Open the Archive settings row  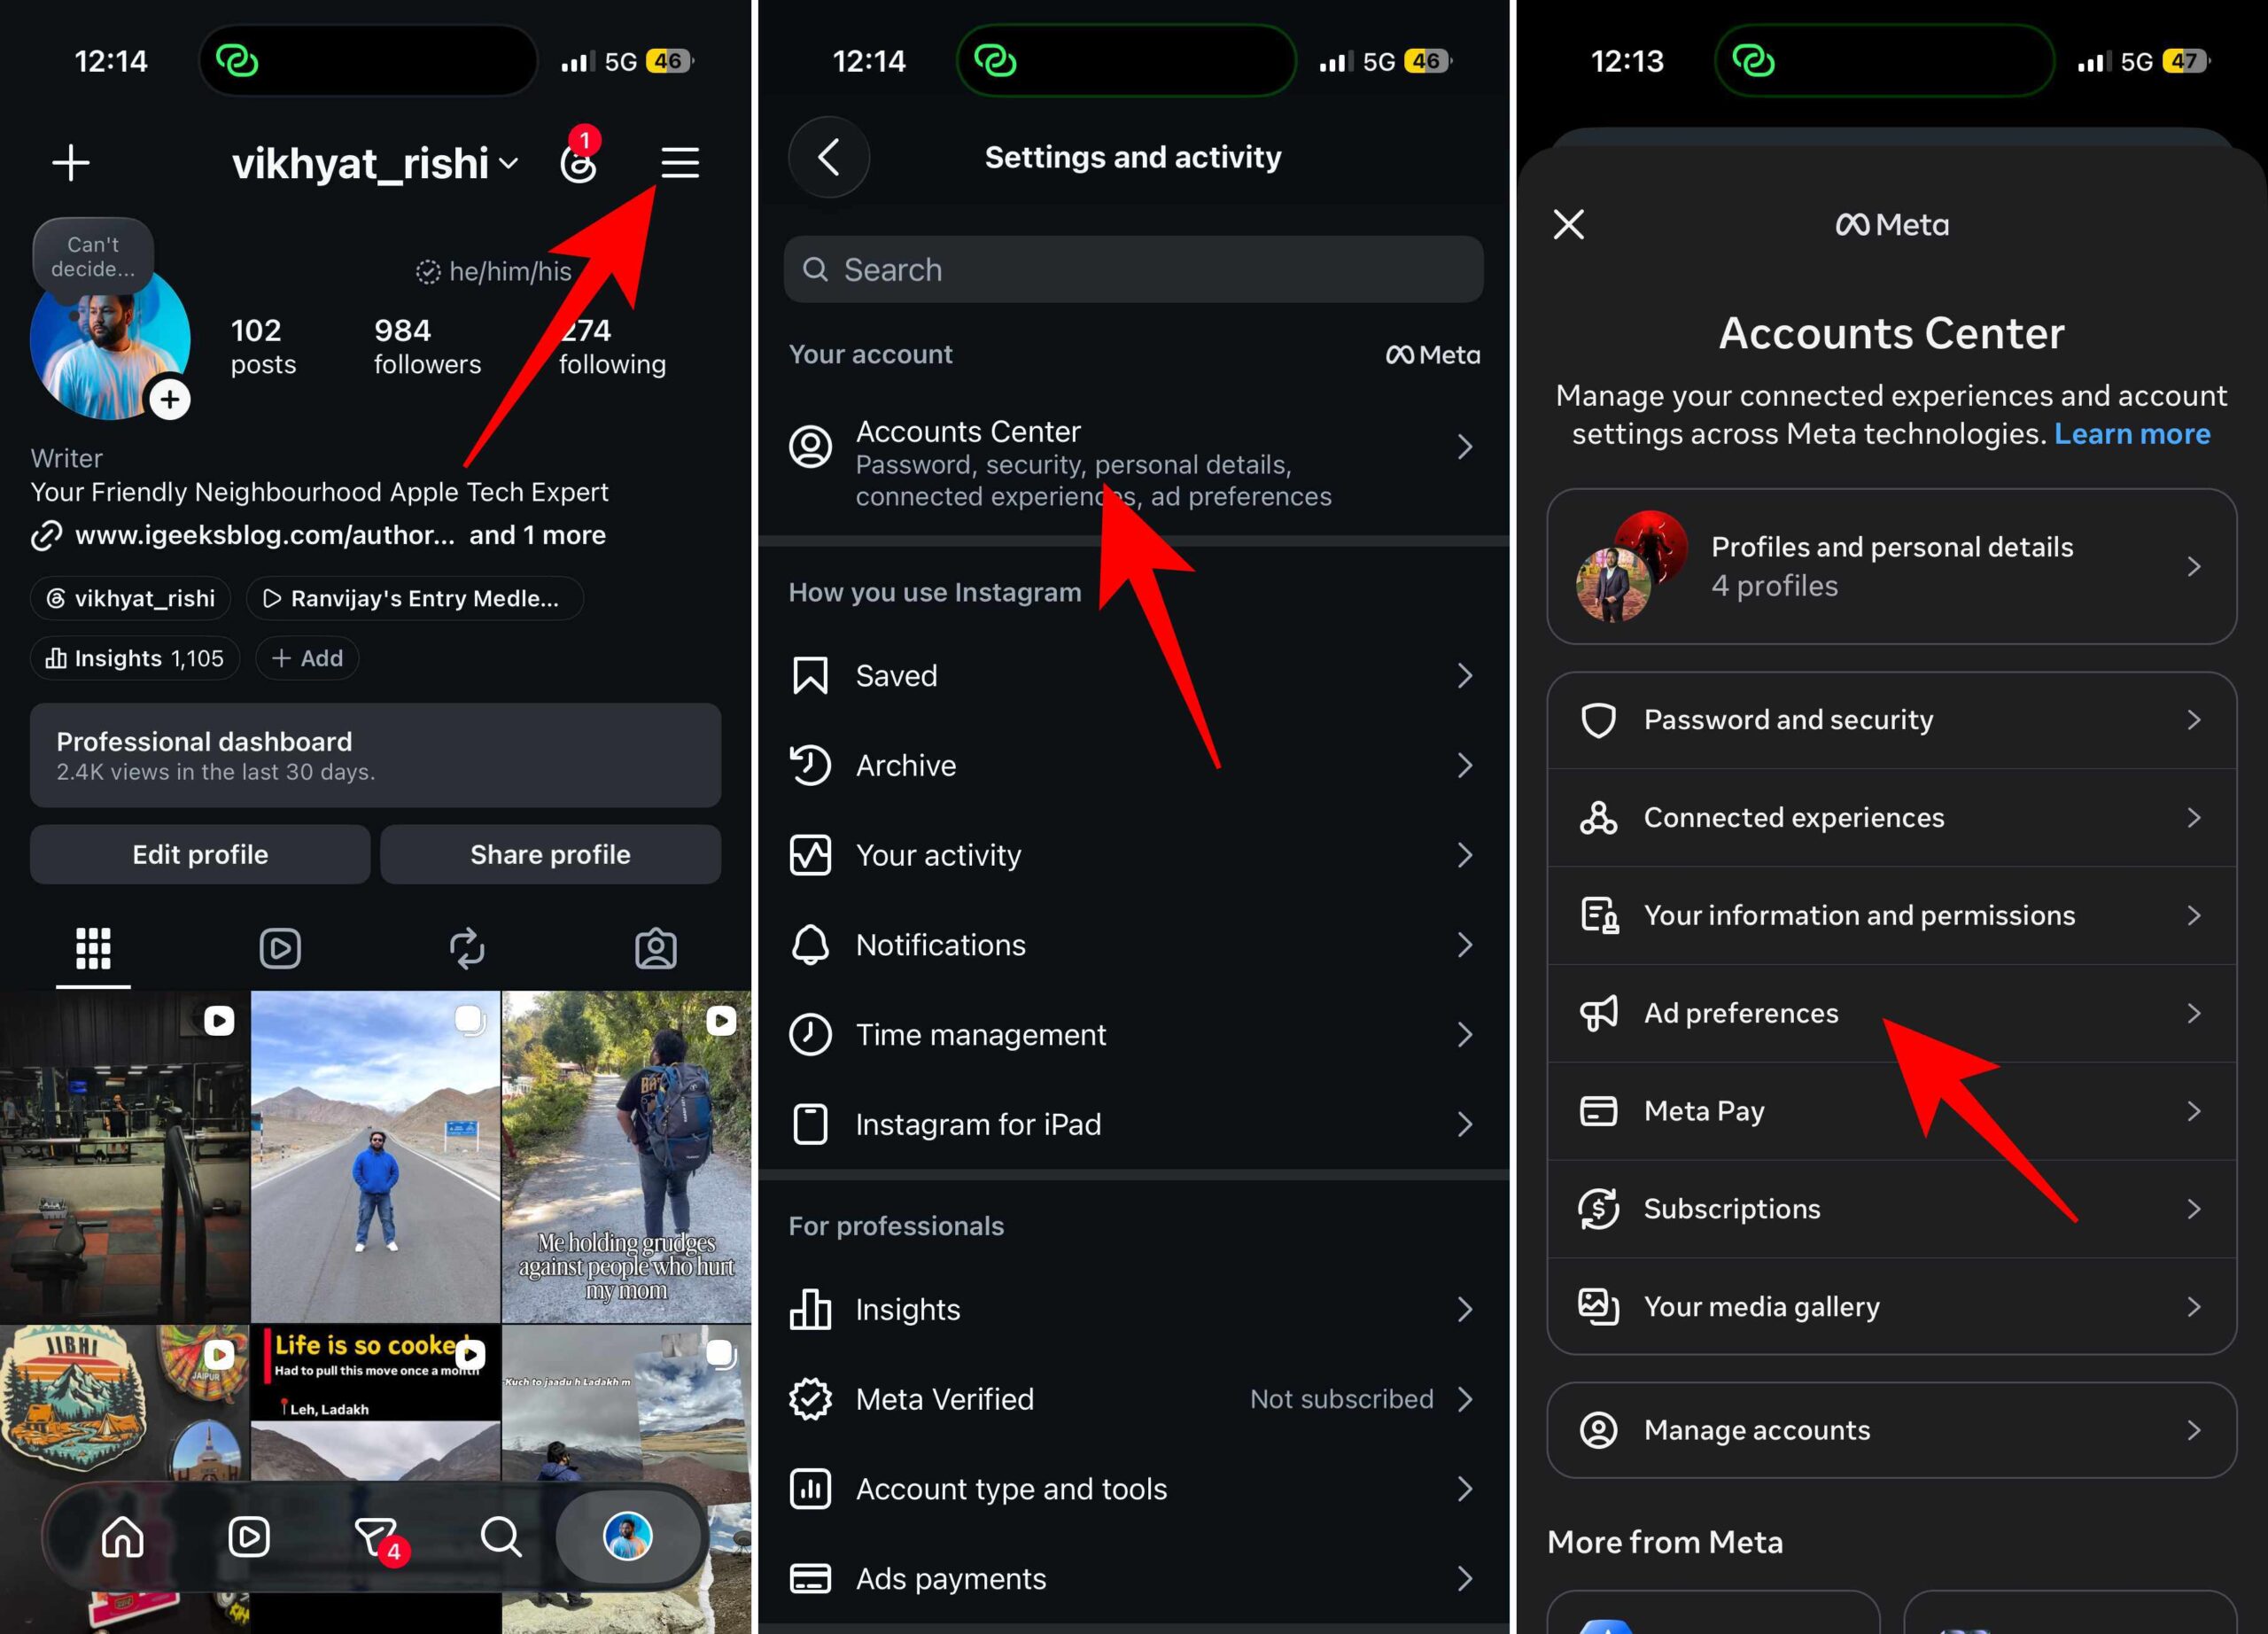pos(1133,765)
